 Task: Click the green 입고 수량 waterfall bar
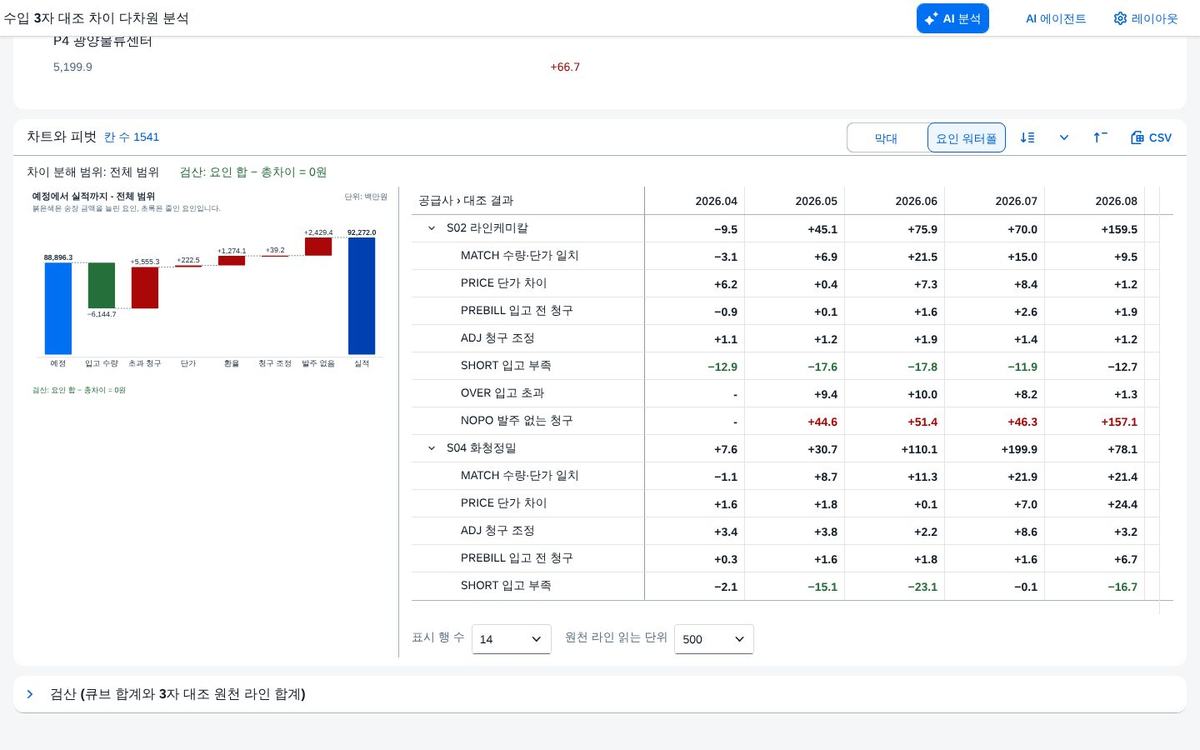coord(101,285)
